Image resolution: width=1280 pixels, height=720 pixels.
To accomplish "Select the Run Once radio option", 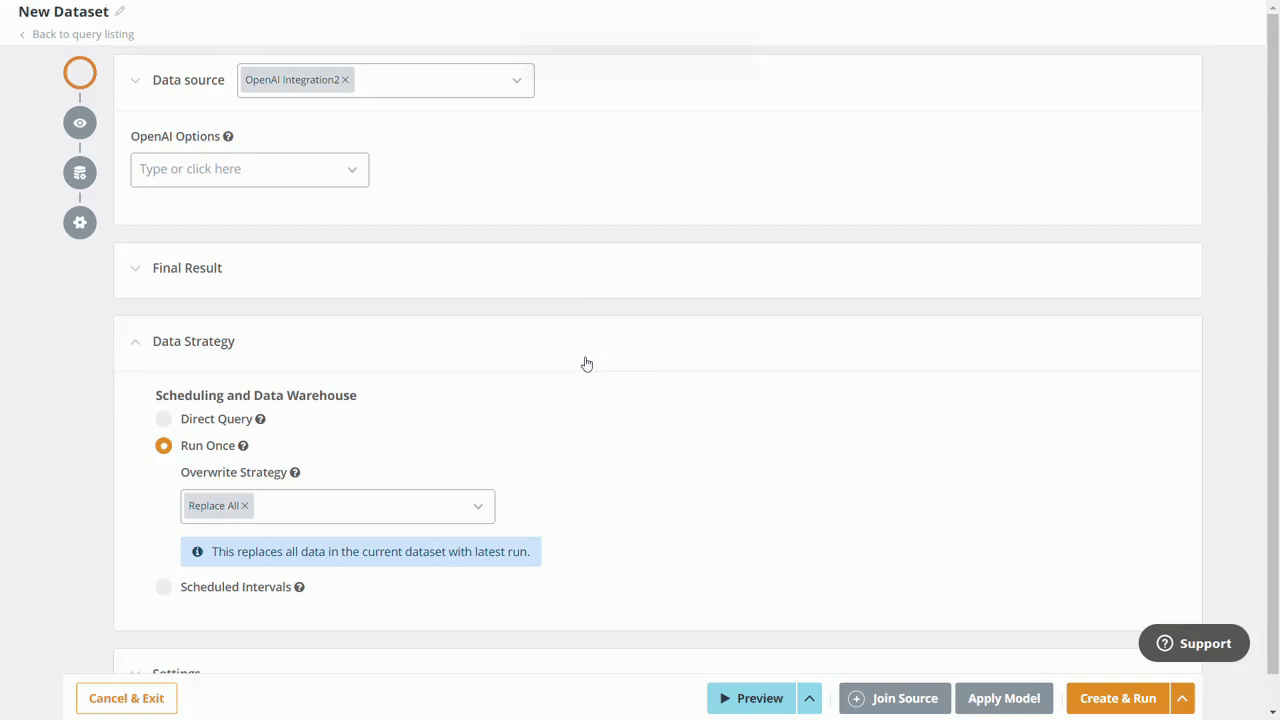I will click(164, 446).
